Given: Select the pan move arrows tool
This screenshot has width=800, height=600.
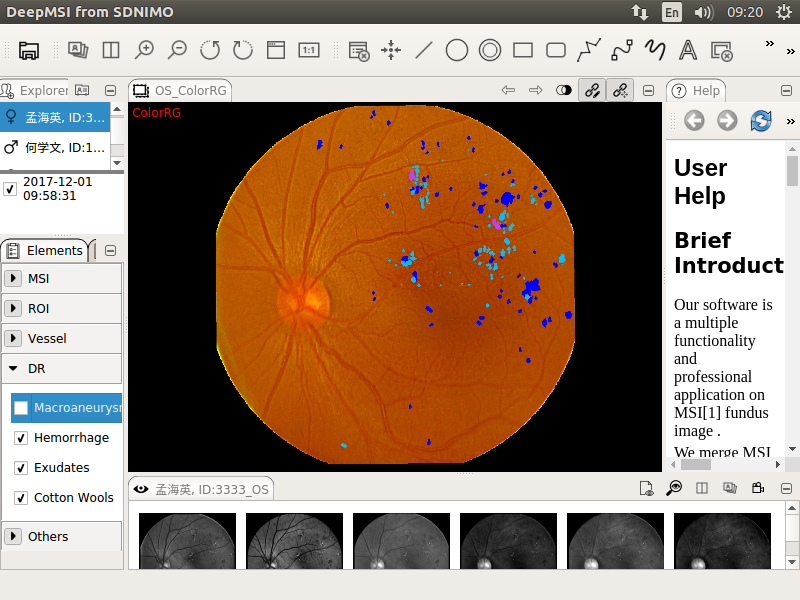Looking at the screenshot, I should pyautogui.click(x=391, y=50).
